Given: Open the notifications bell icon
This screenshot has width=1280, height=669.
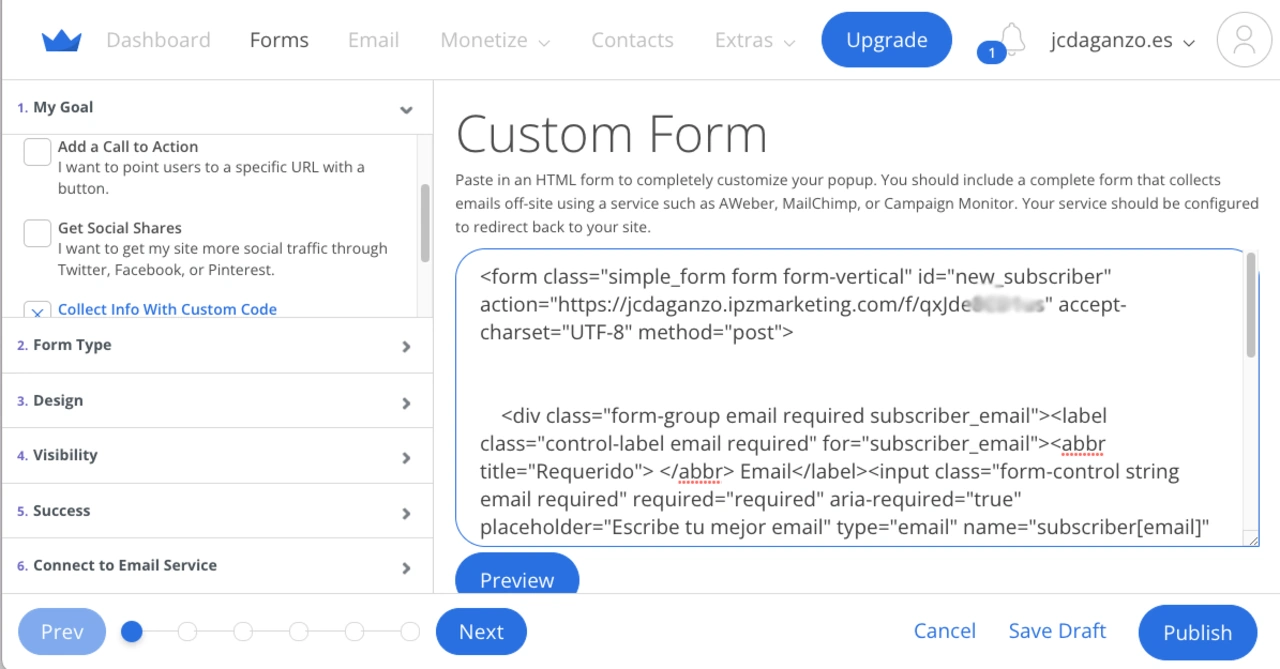Looking at the screenshot, I should [1013, 37].
